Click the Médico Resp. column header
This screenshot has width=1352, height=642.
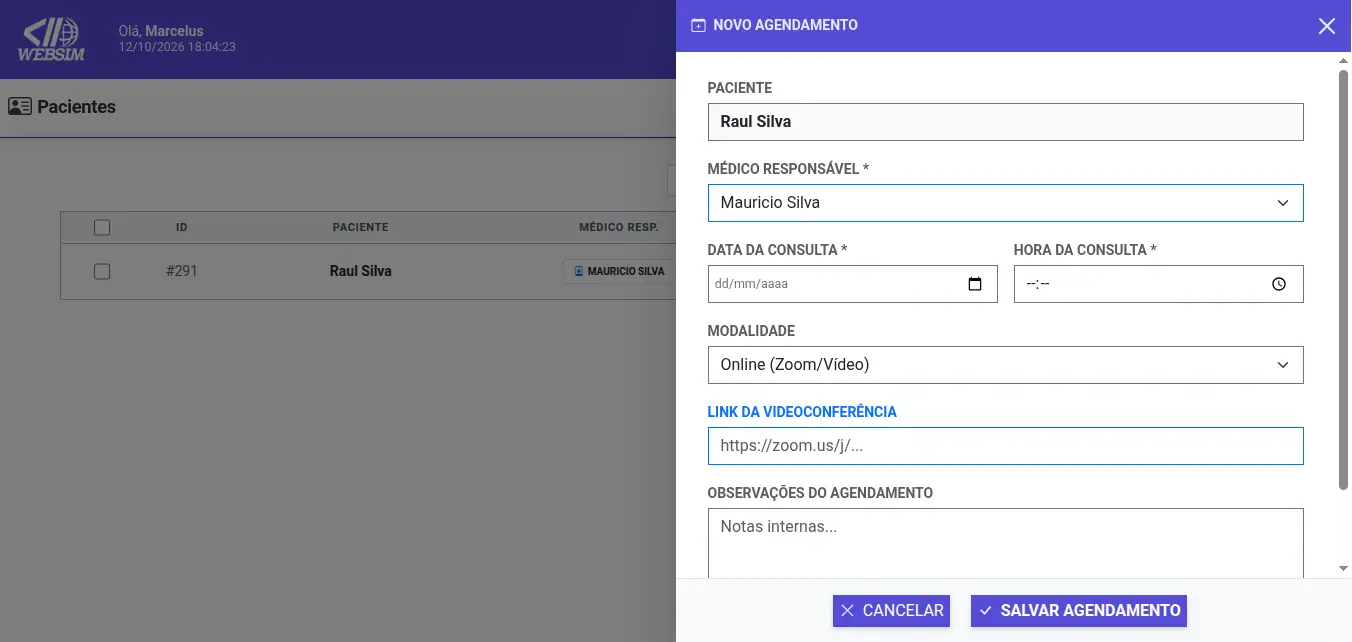click(618, 227)
